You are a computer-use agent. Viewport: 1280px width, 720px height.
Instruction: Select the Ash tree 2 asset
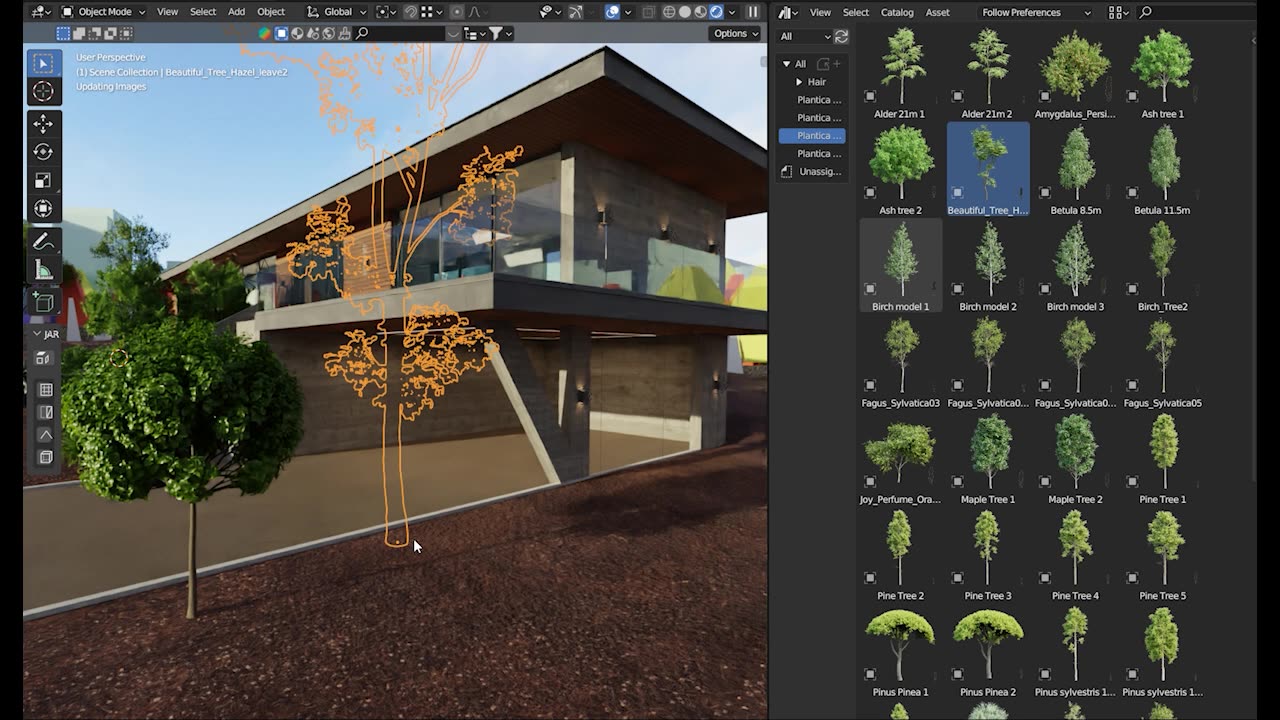pos(900,169)
